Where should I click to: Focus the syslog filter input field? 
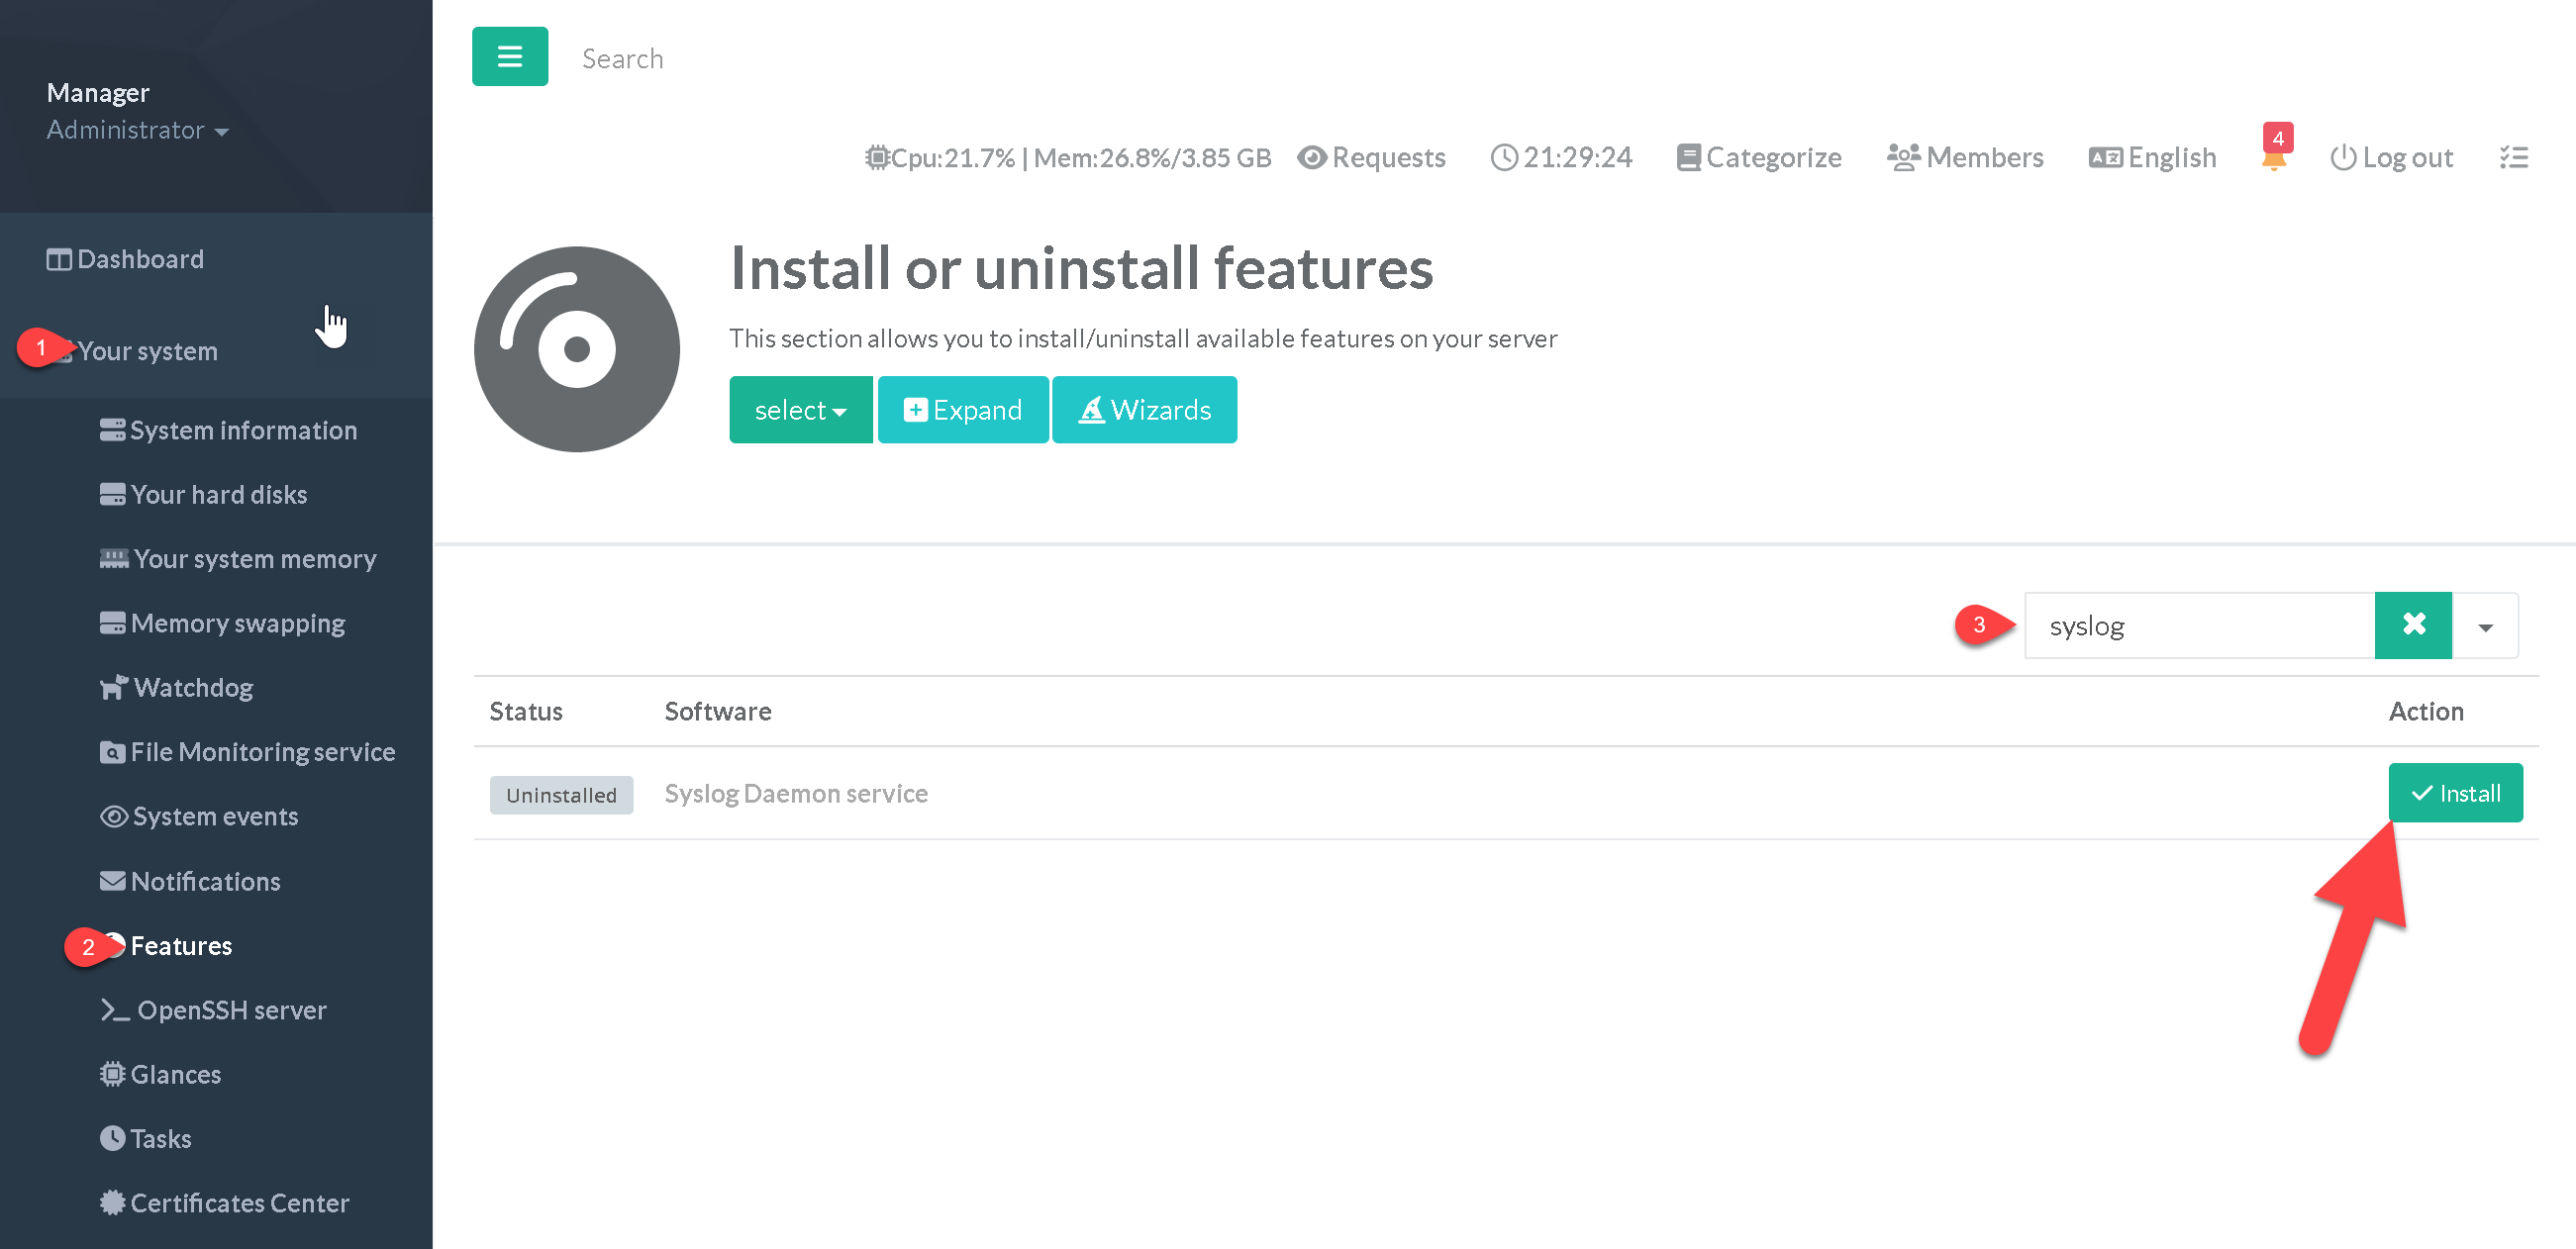[2198, 626]
